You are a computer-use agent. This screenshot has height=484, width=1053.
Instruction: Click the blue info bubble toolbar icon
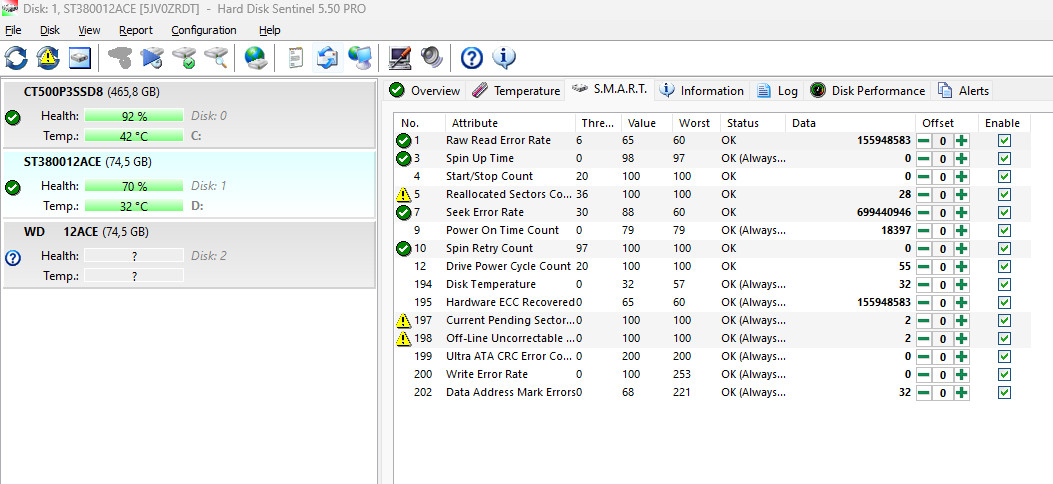point(504,58)
